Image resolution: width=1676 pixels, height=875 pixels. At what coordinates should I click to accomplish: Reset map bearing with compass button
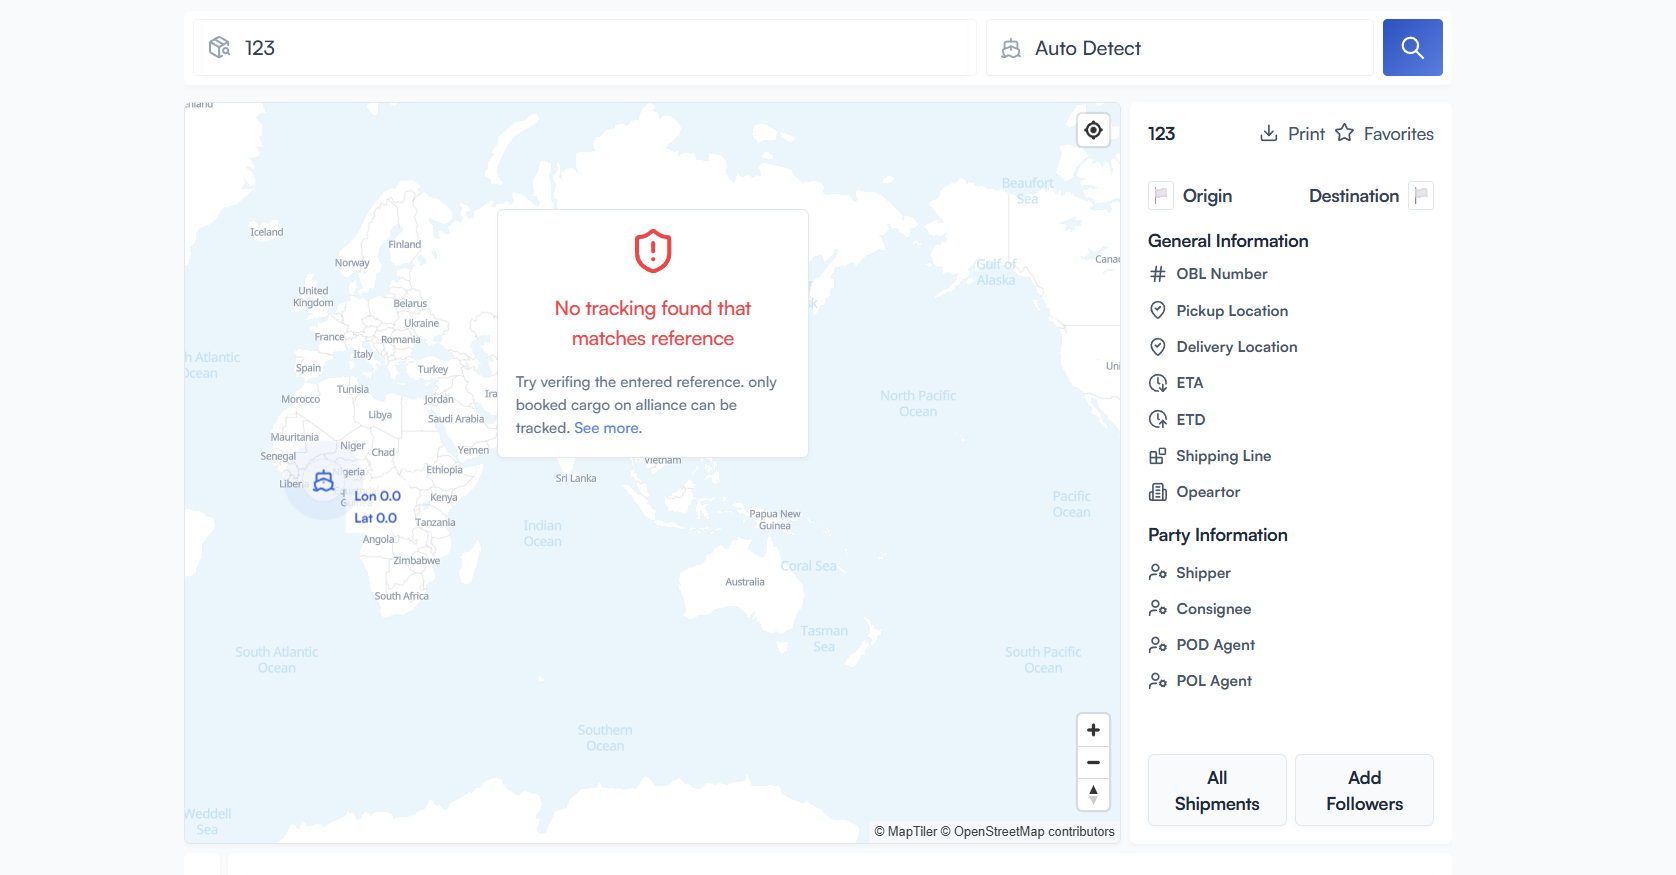tap(1093, 794)
